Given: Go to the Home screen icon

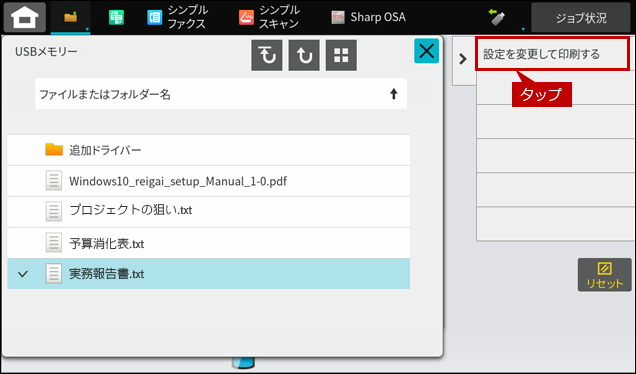Looking at the screenshot, I should point(25,17).
